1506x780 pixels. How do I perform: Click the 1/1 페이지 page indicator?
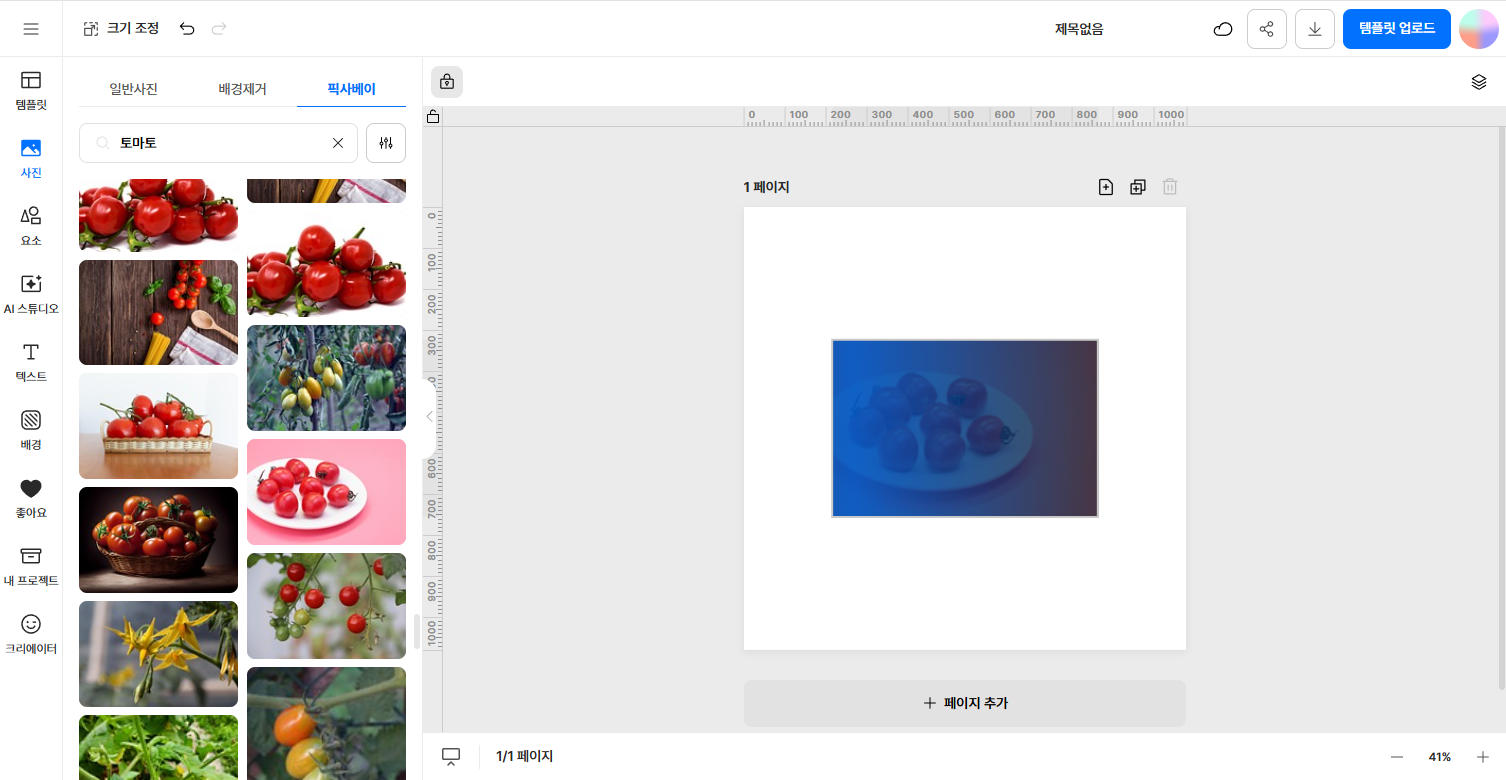(x=524, y=757)
